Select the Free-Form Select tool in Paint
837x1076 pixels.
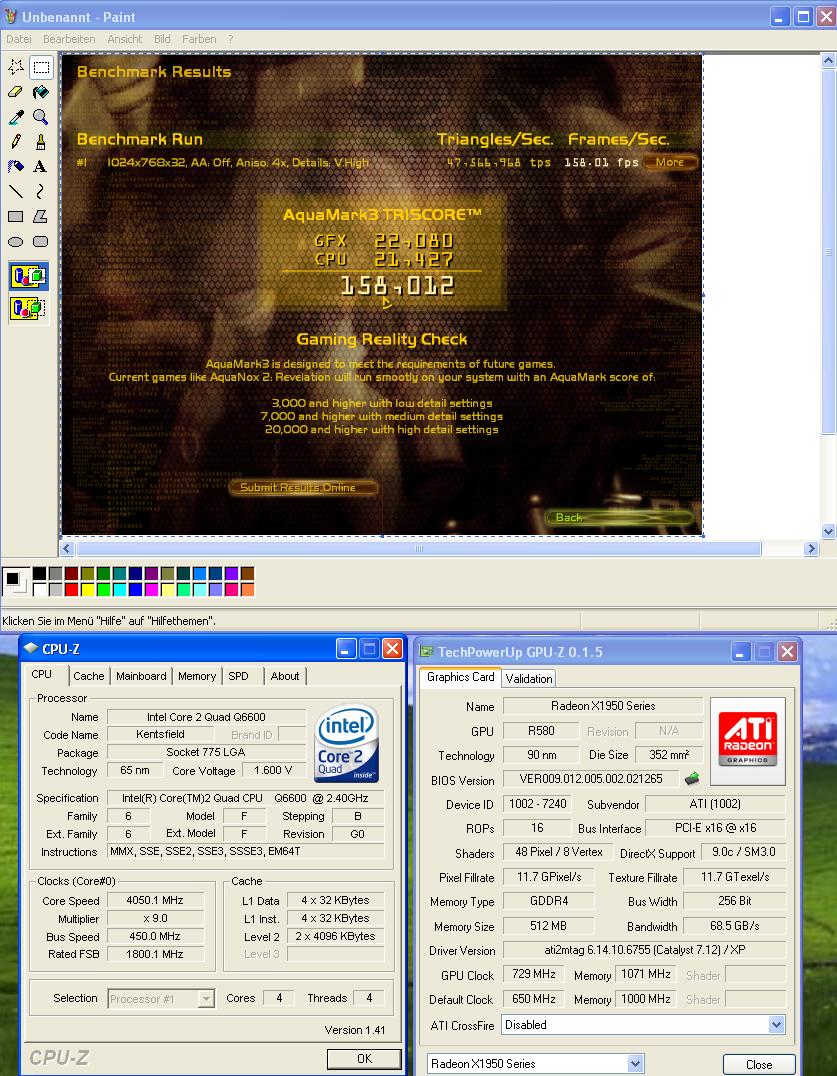(16, 67)
